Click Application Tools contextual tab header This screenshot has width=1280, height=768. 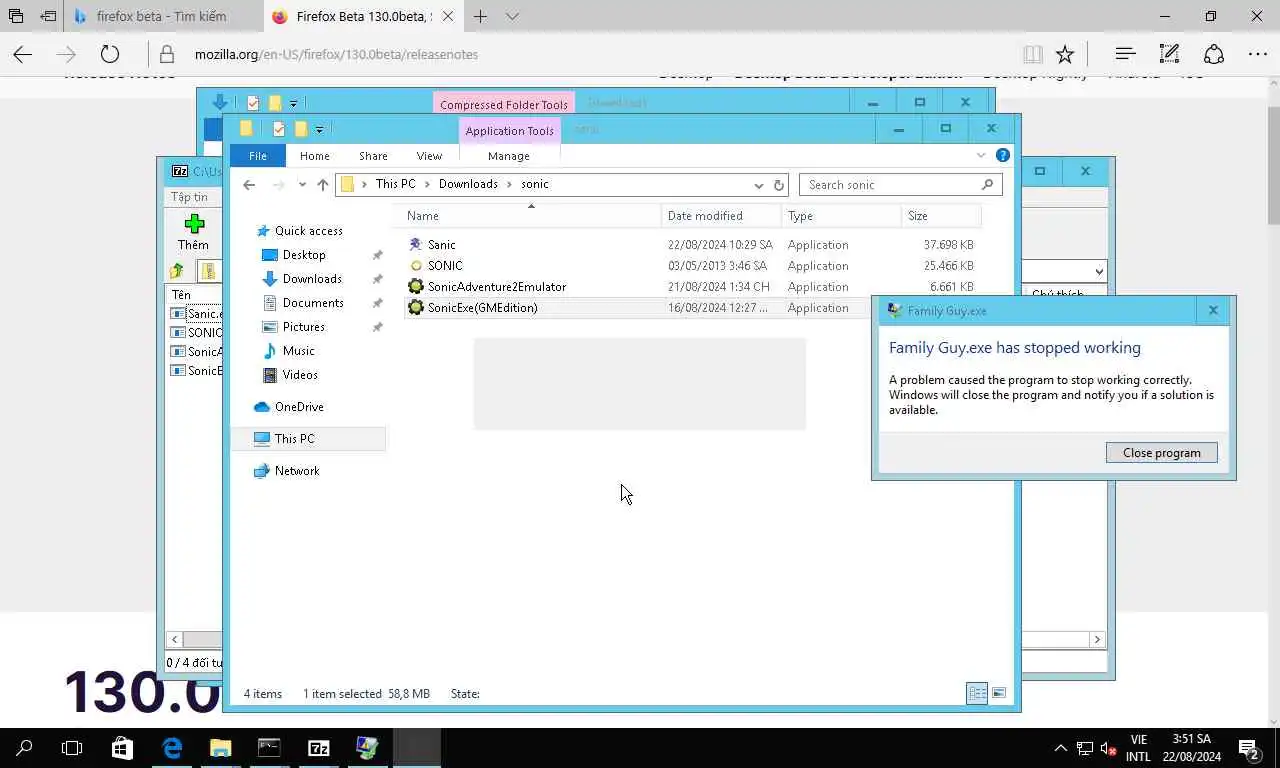point(509,131)
